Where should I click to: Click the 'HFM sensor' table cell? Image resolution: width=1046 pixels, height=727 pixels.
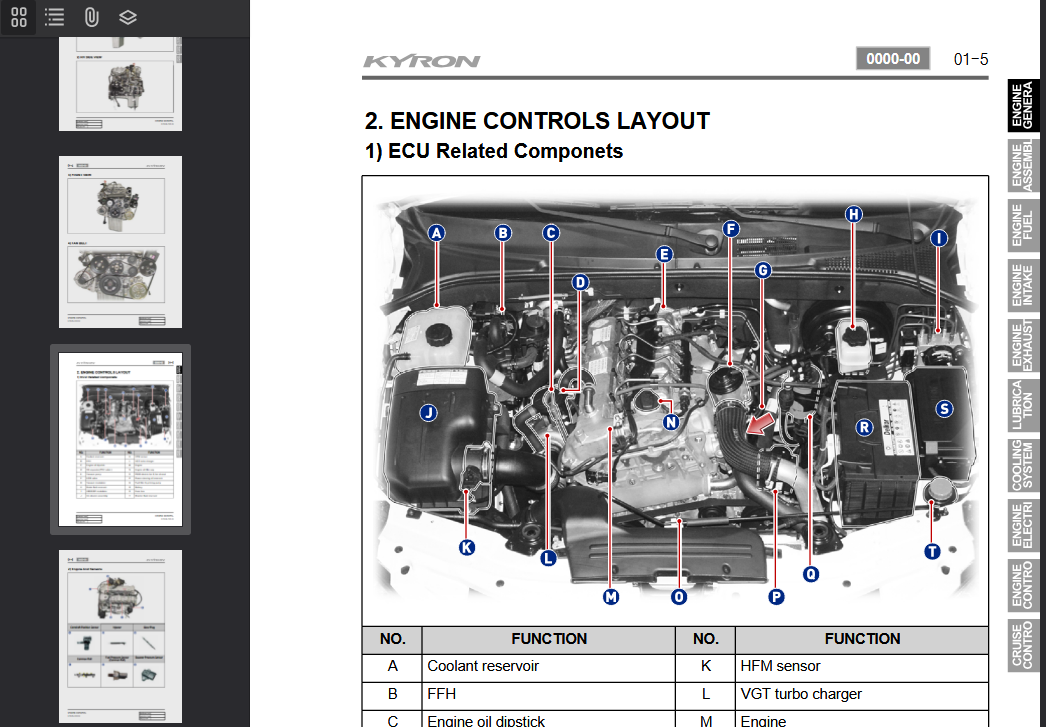pyautogui.click(x=861, y=666)
